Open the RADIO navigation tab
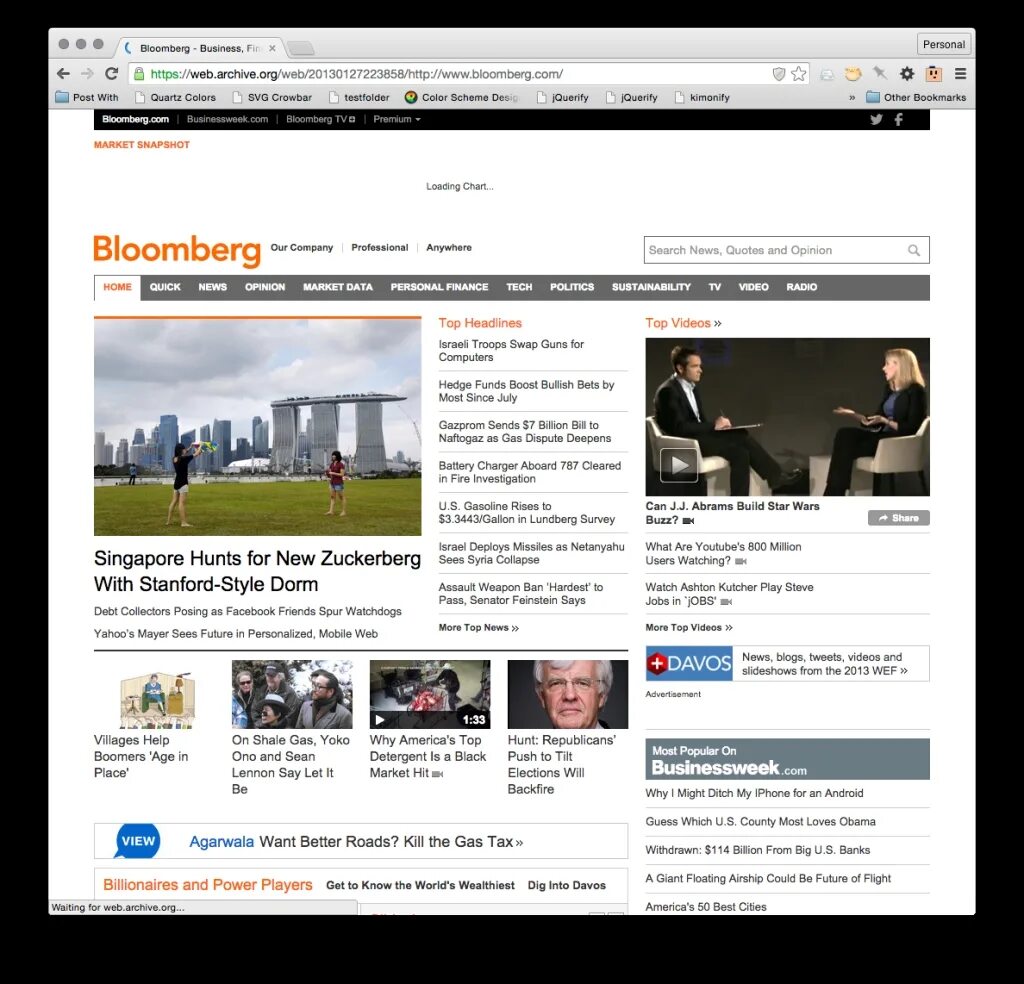This screenshot has height=984, width=1024. [802, 287]
